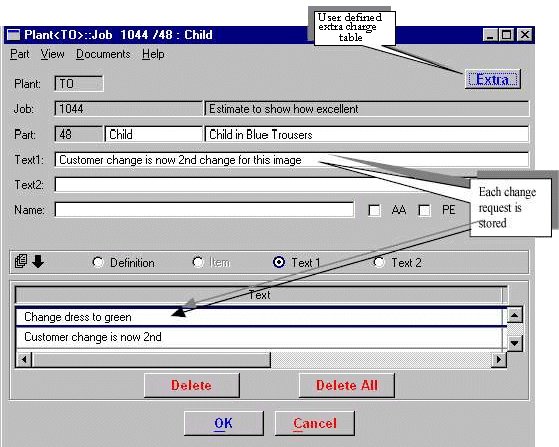Select the row Customer change is now 2nd

click(x=261, y=337)
